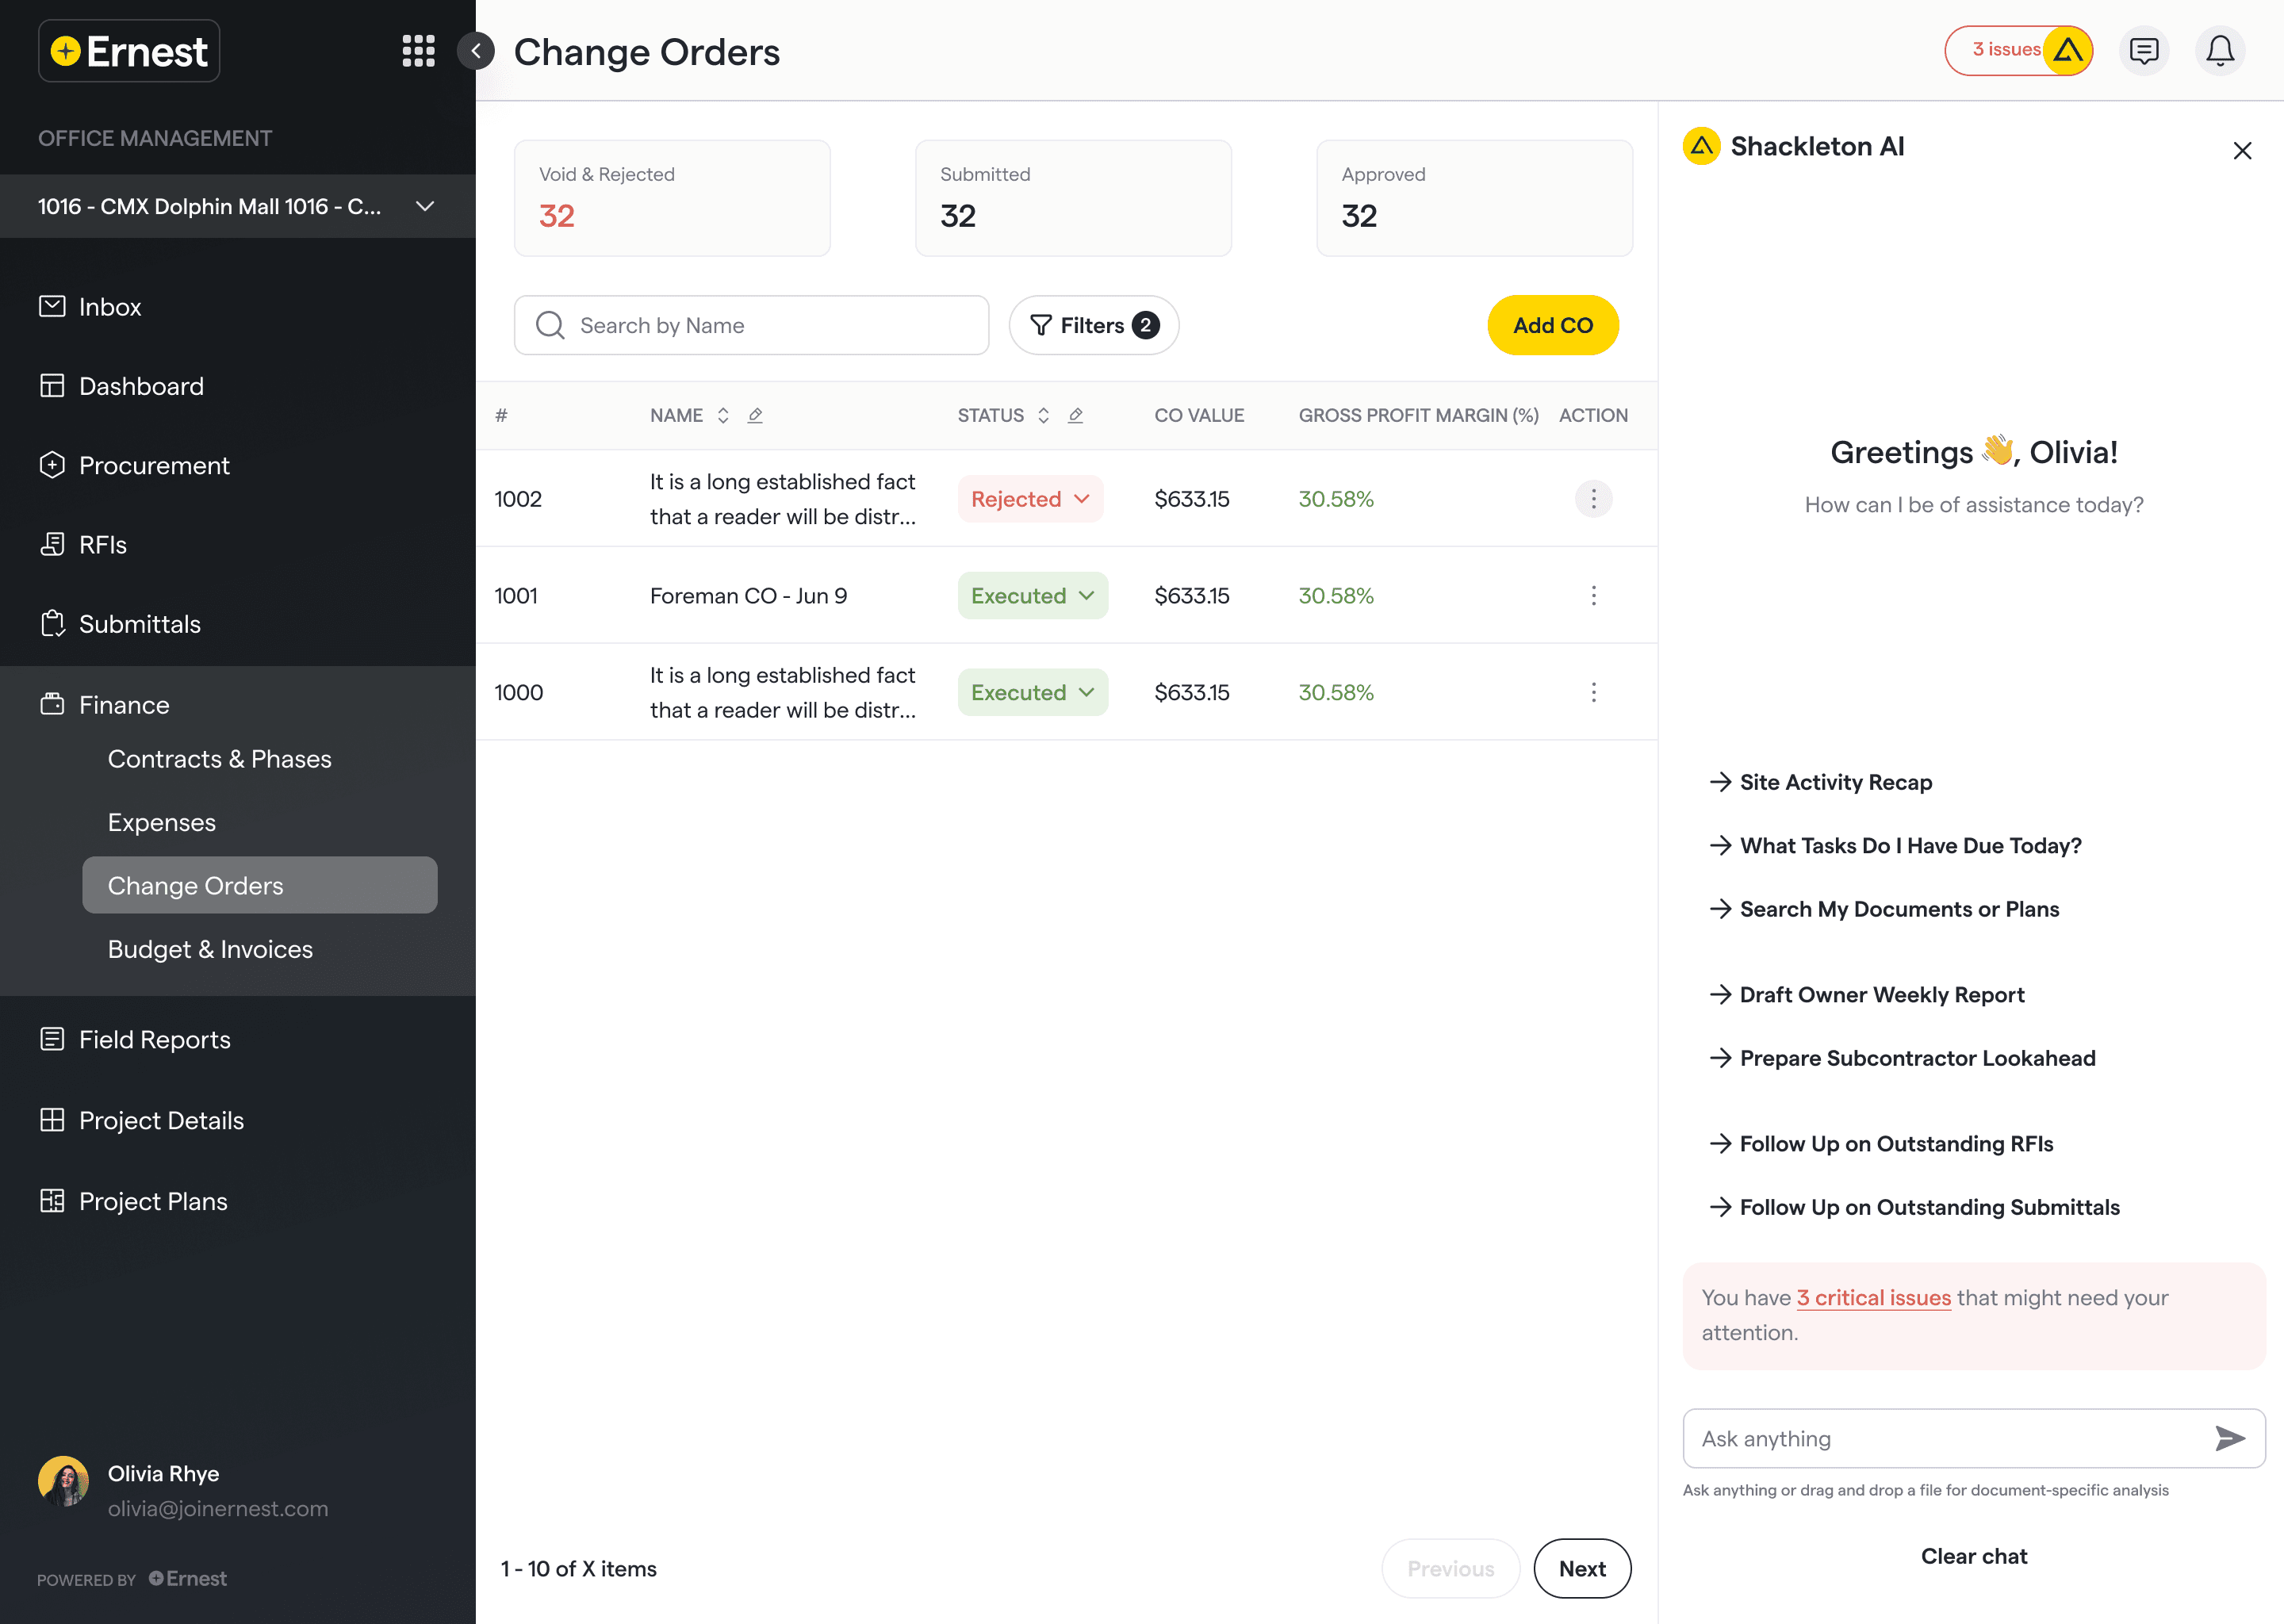This screenshot has width=2284, height=1624.
Task: Click the Add CO button
Action: click(x=1551, y=325)
